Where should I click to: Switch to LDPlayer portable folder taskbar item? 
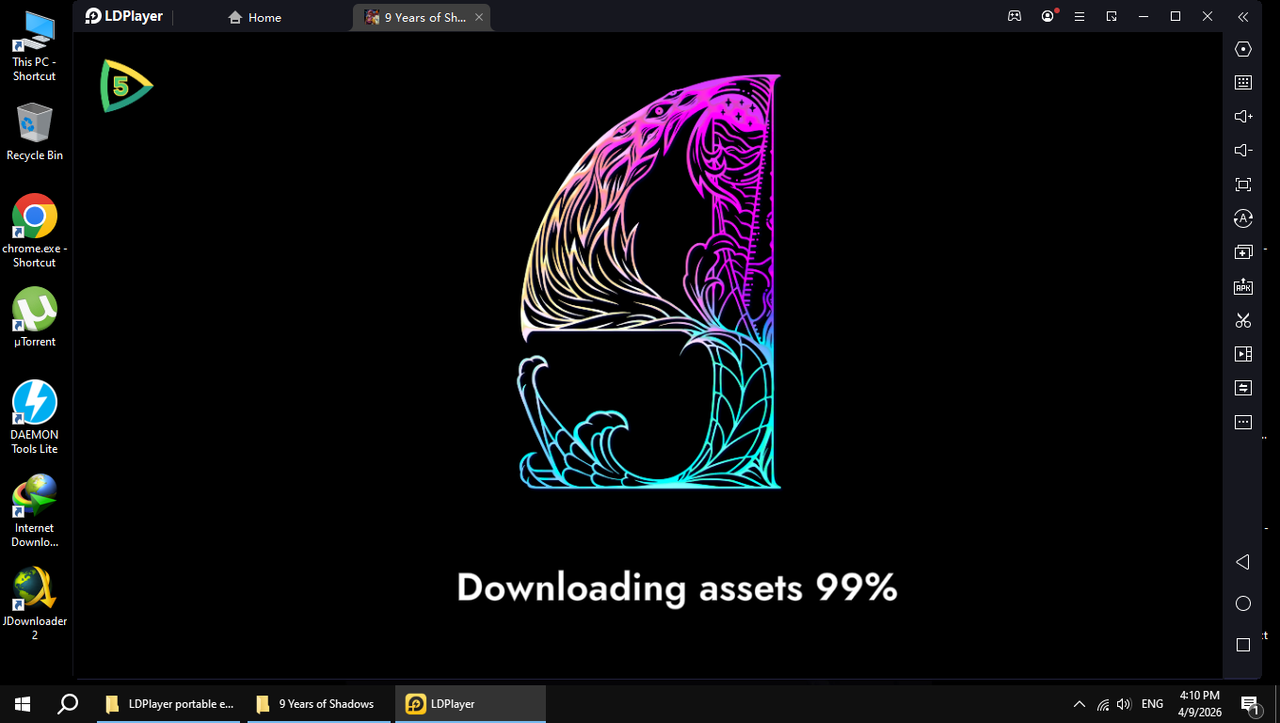(x=169, y=704)
